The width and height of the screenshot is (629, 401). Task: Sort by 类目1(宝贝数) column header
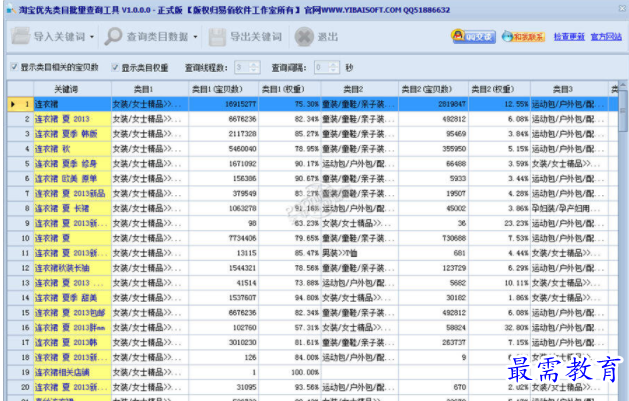coord(223,89)
